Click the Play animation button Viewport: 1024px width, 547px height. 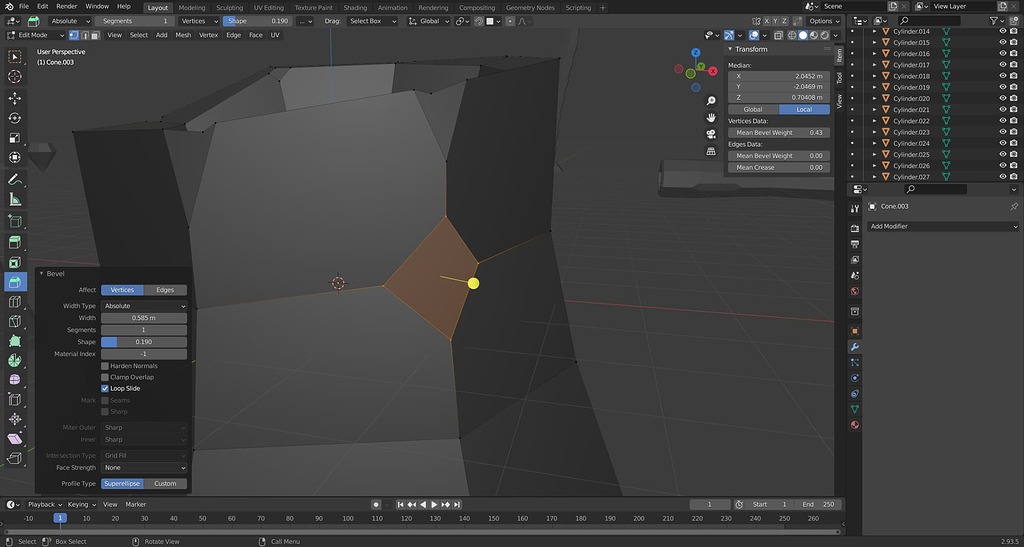(434, 505)
